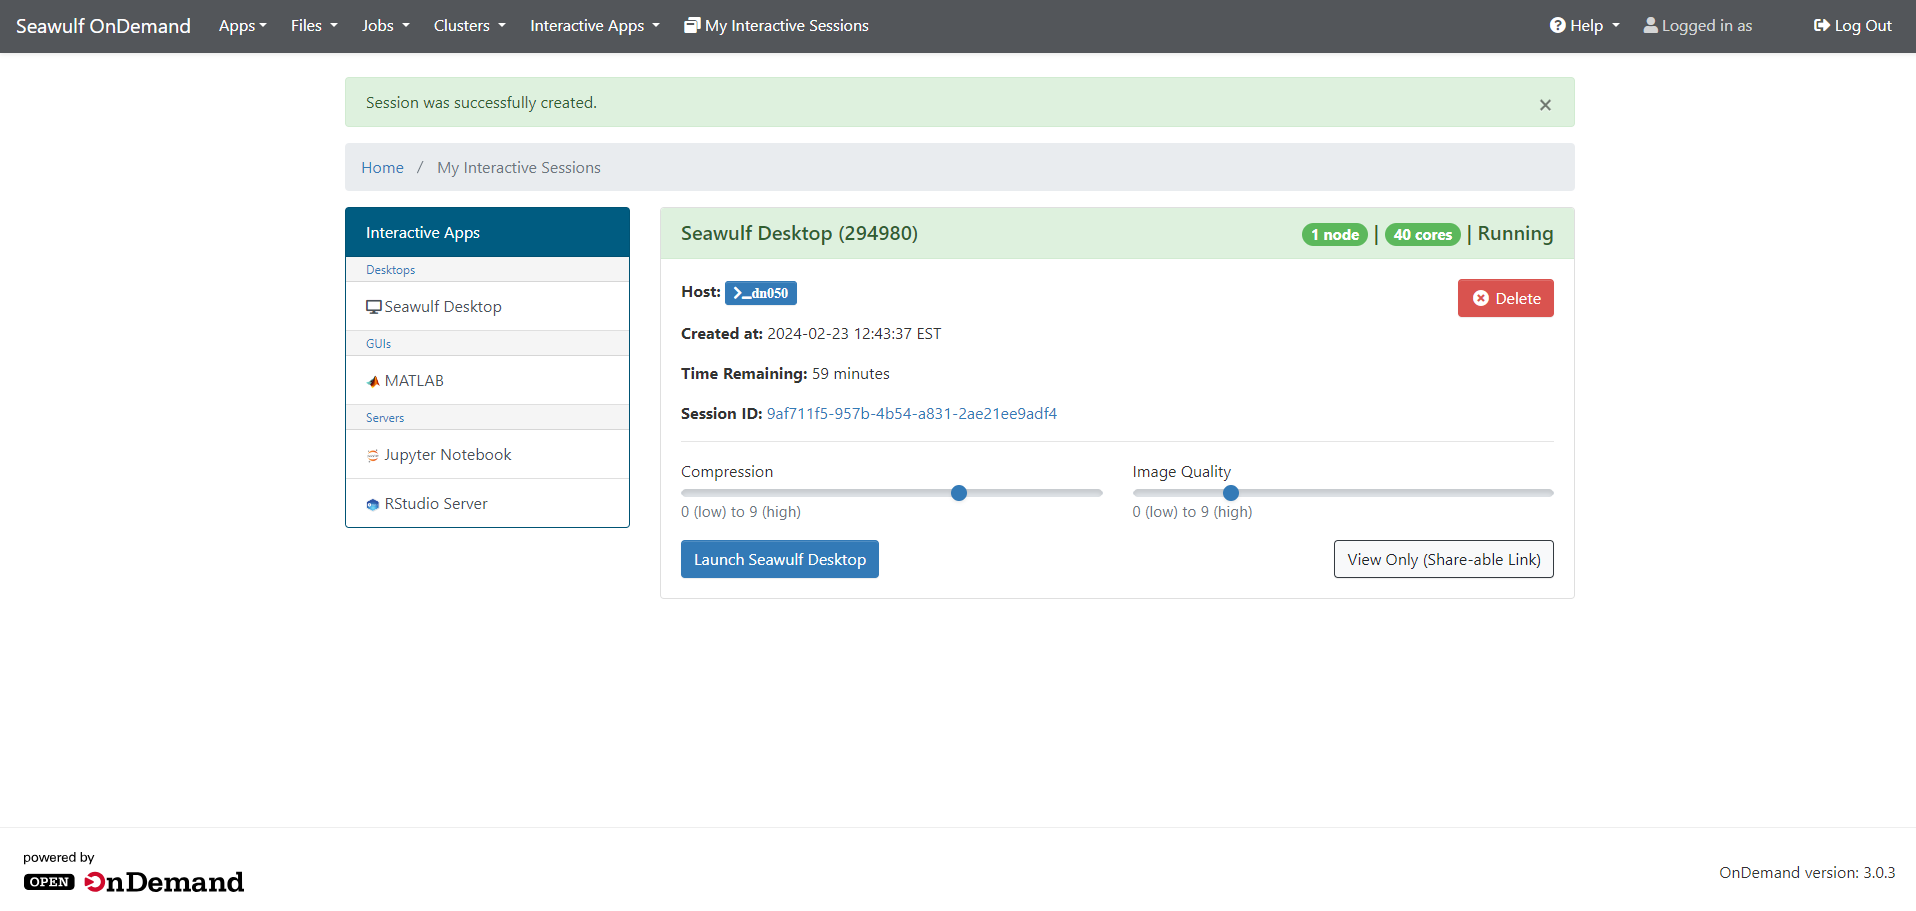Click the Seawulf Desktop (294980) session title
The width and height of the screenshot is (1916, 911).
pos(799,233)
